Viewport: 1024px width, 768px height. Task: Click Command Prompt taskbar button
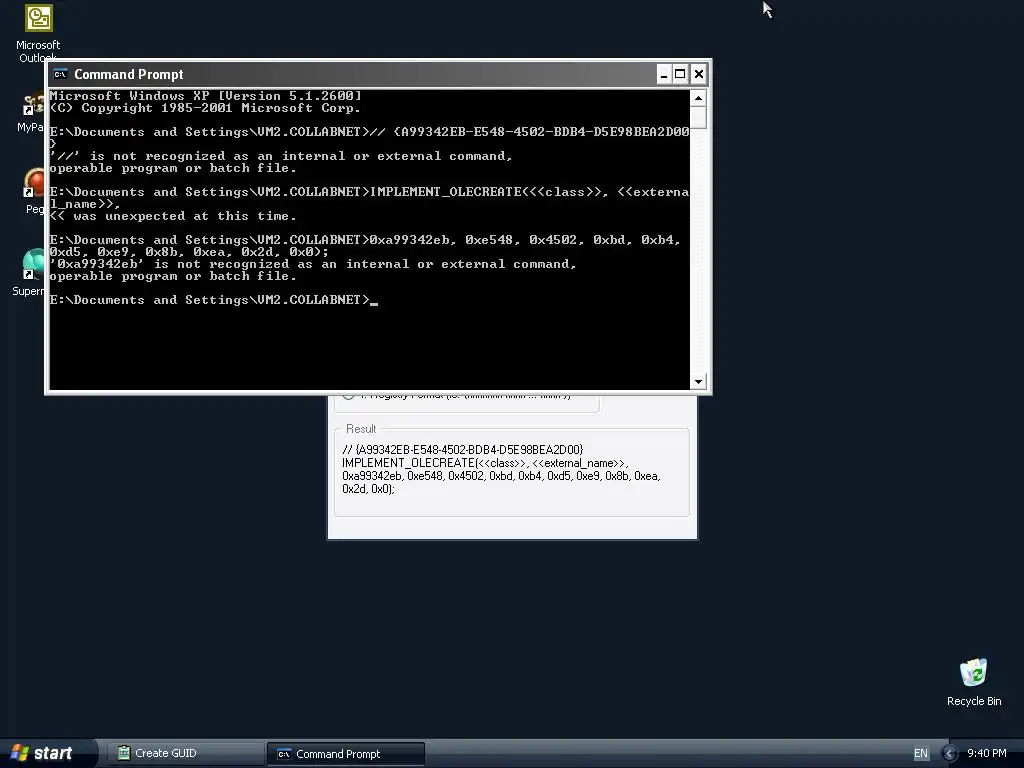click(x=345, y=754)
